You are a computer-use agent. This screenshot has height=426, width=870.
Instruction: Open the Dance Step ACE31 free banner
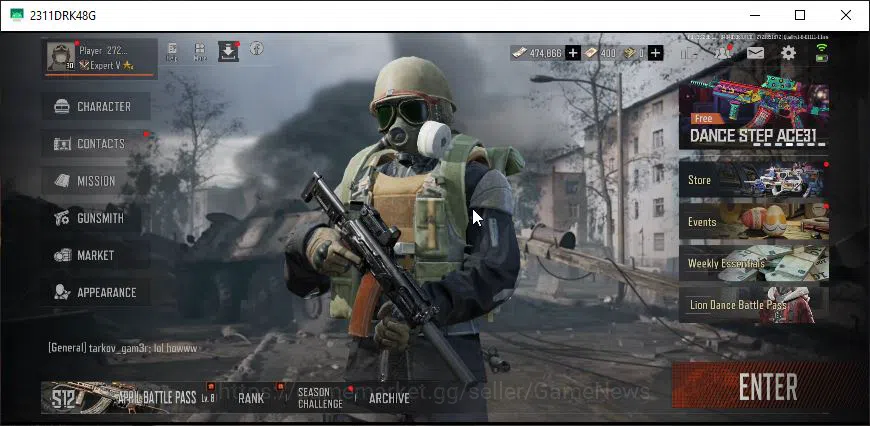pyautogui.click(x=753, y=111)
